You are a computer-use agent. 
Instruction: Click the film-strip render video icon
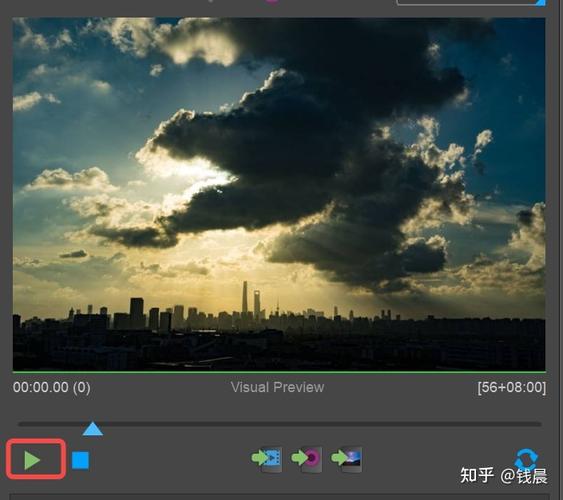[267, 458]
